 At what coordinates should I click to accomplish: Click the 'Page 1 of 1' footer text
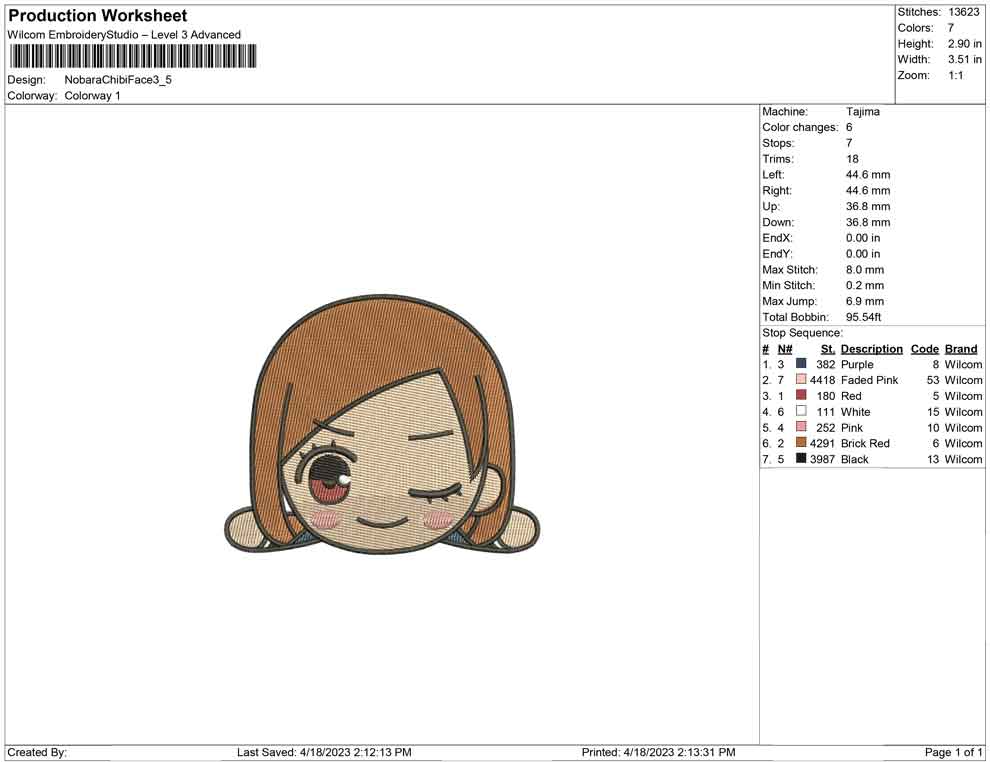pos(953,752)
